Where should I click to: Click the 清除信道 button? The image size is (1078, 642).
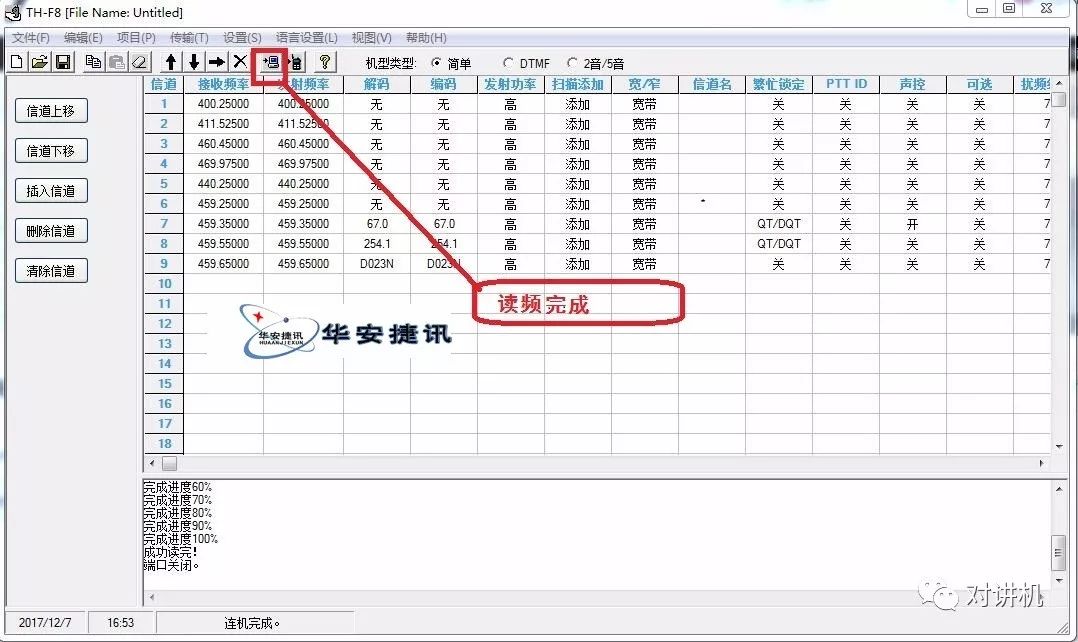51,270
